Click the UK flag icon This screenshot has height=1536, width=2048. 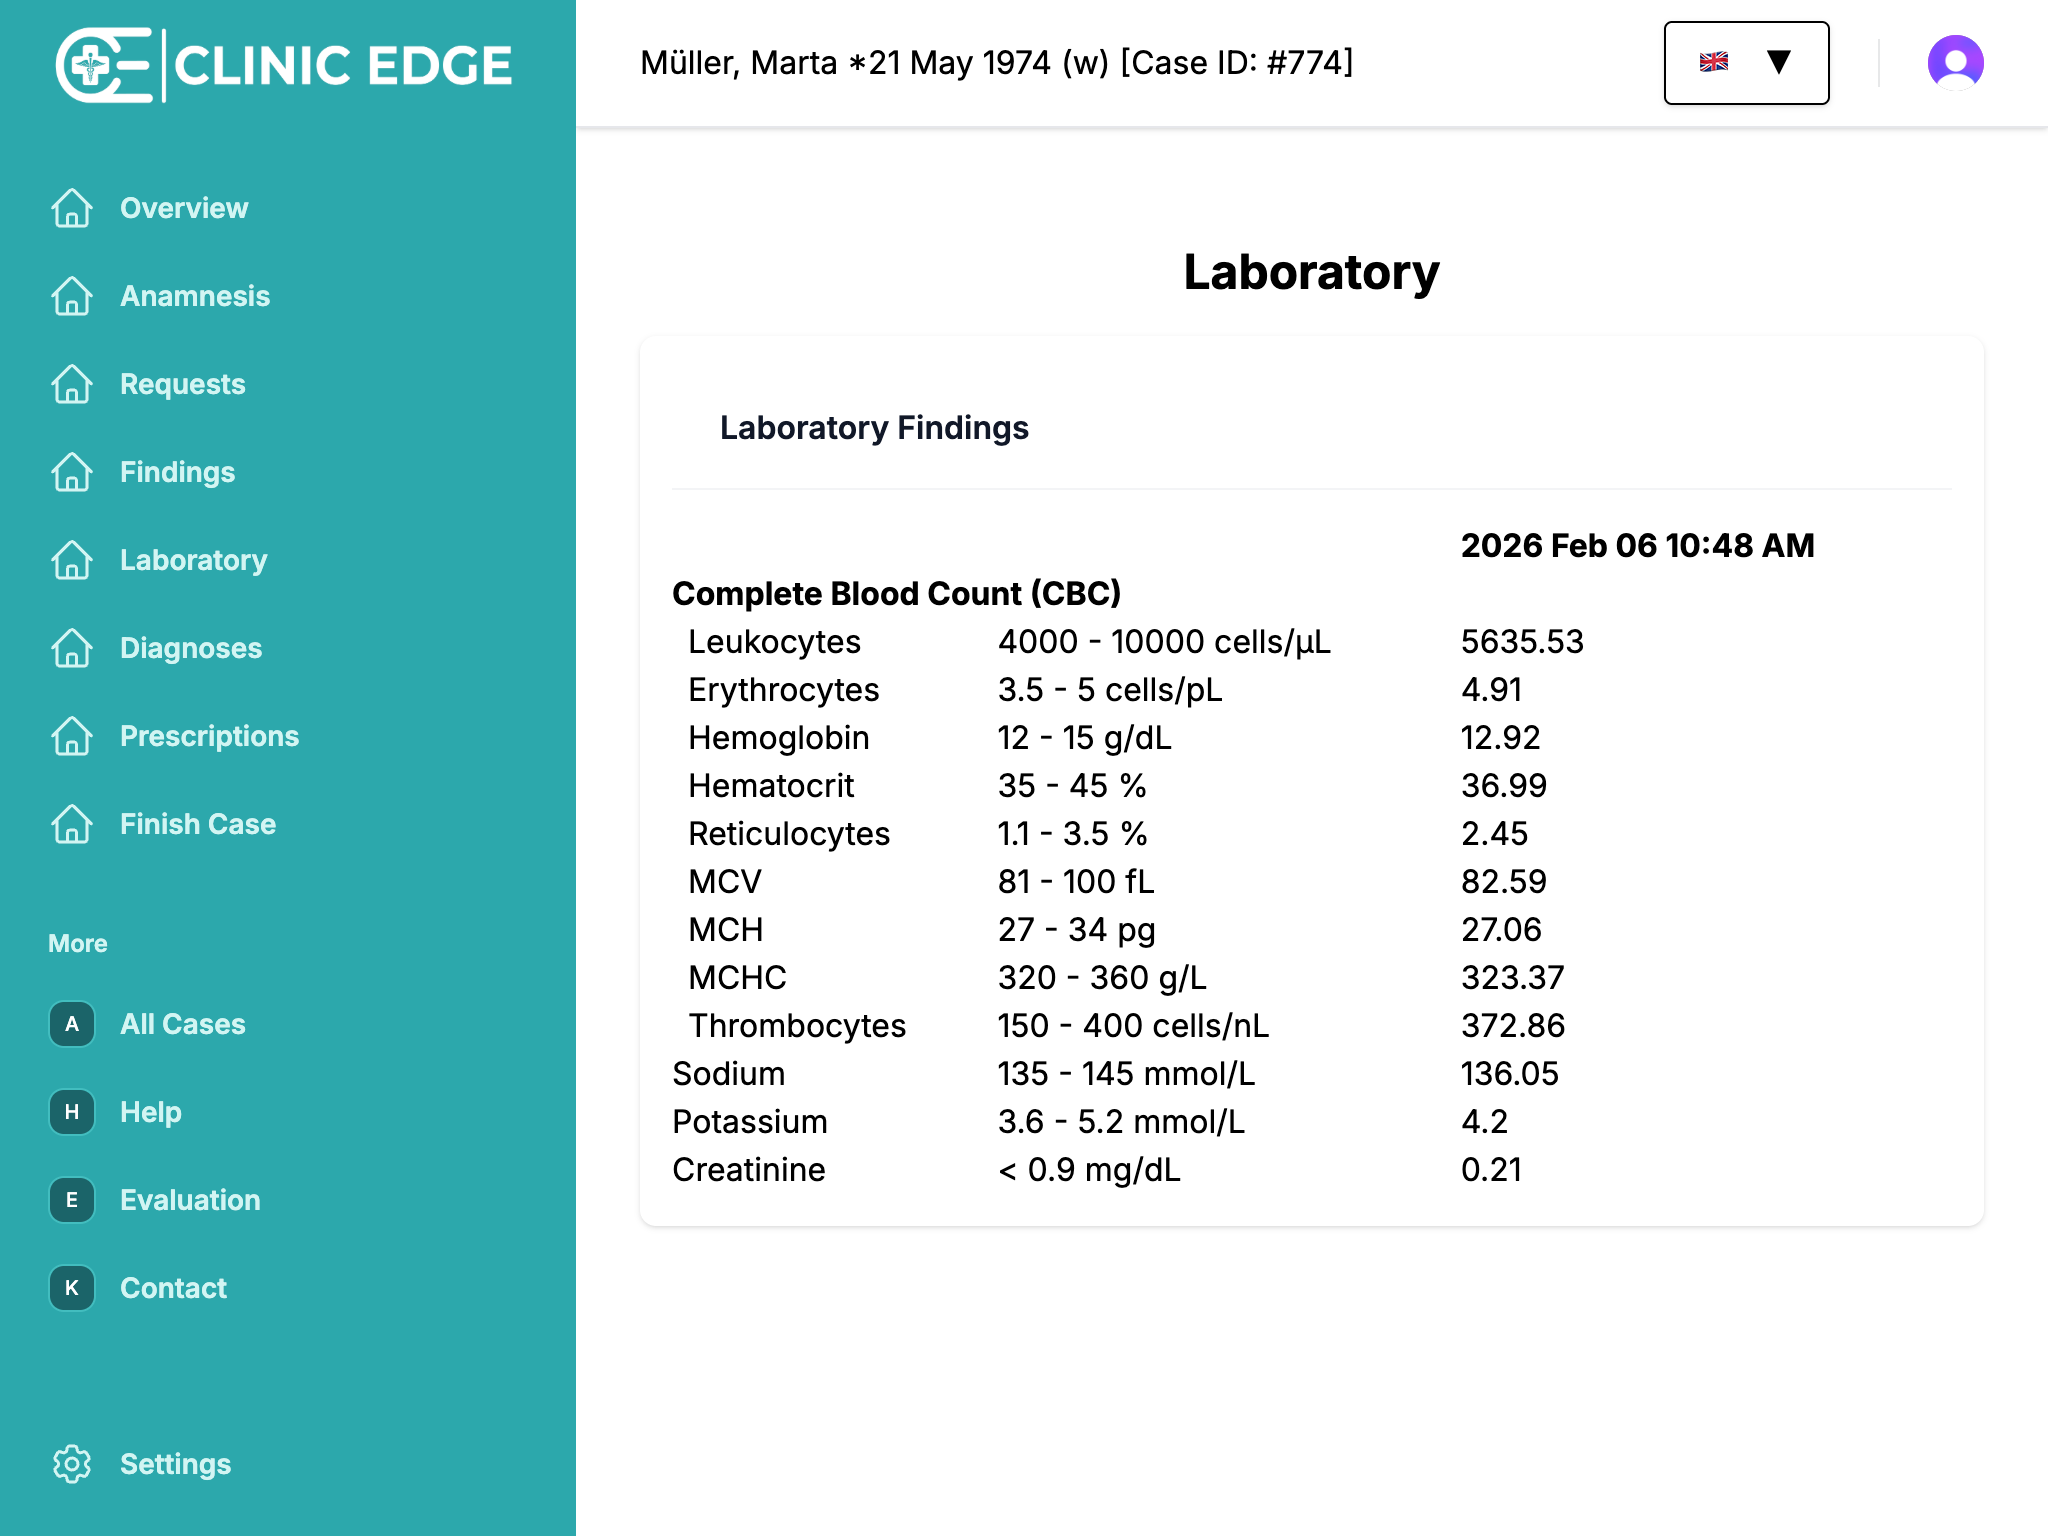[1714, 62]
